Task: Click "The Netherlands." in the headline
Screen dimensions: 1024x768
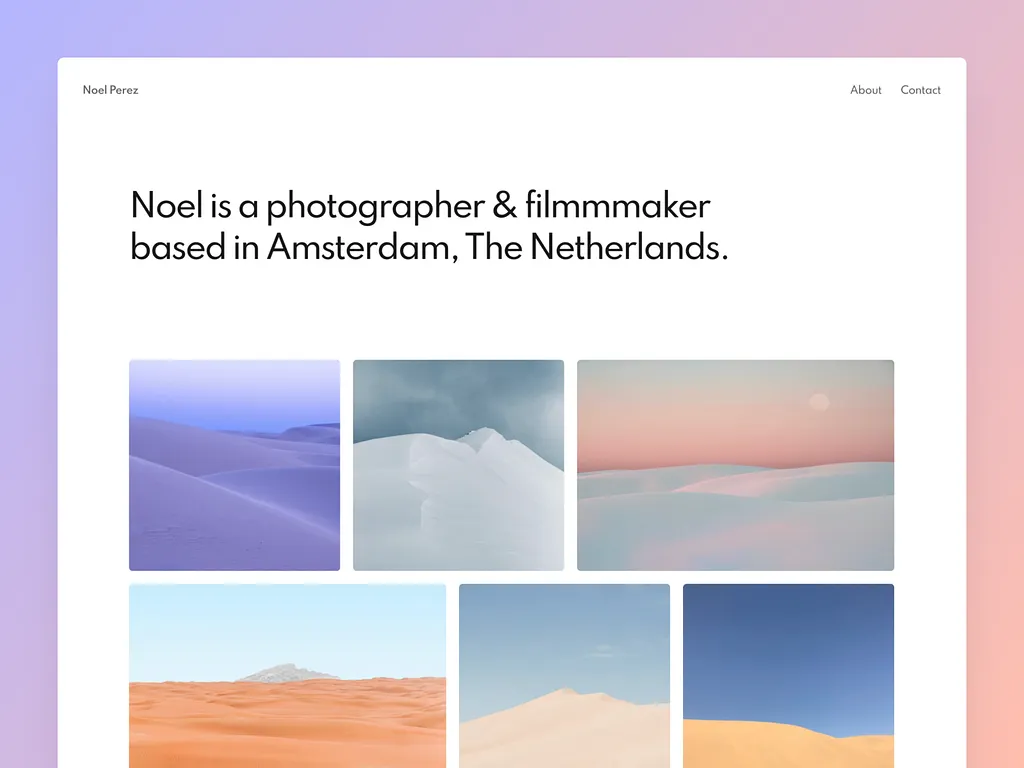Action: 596,247
